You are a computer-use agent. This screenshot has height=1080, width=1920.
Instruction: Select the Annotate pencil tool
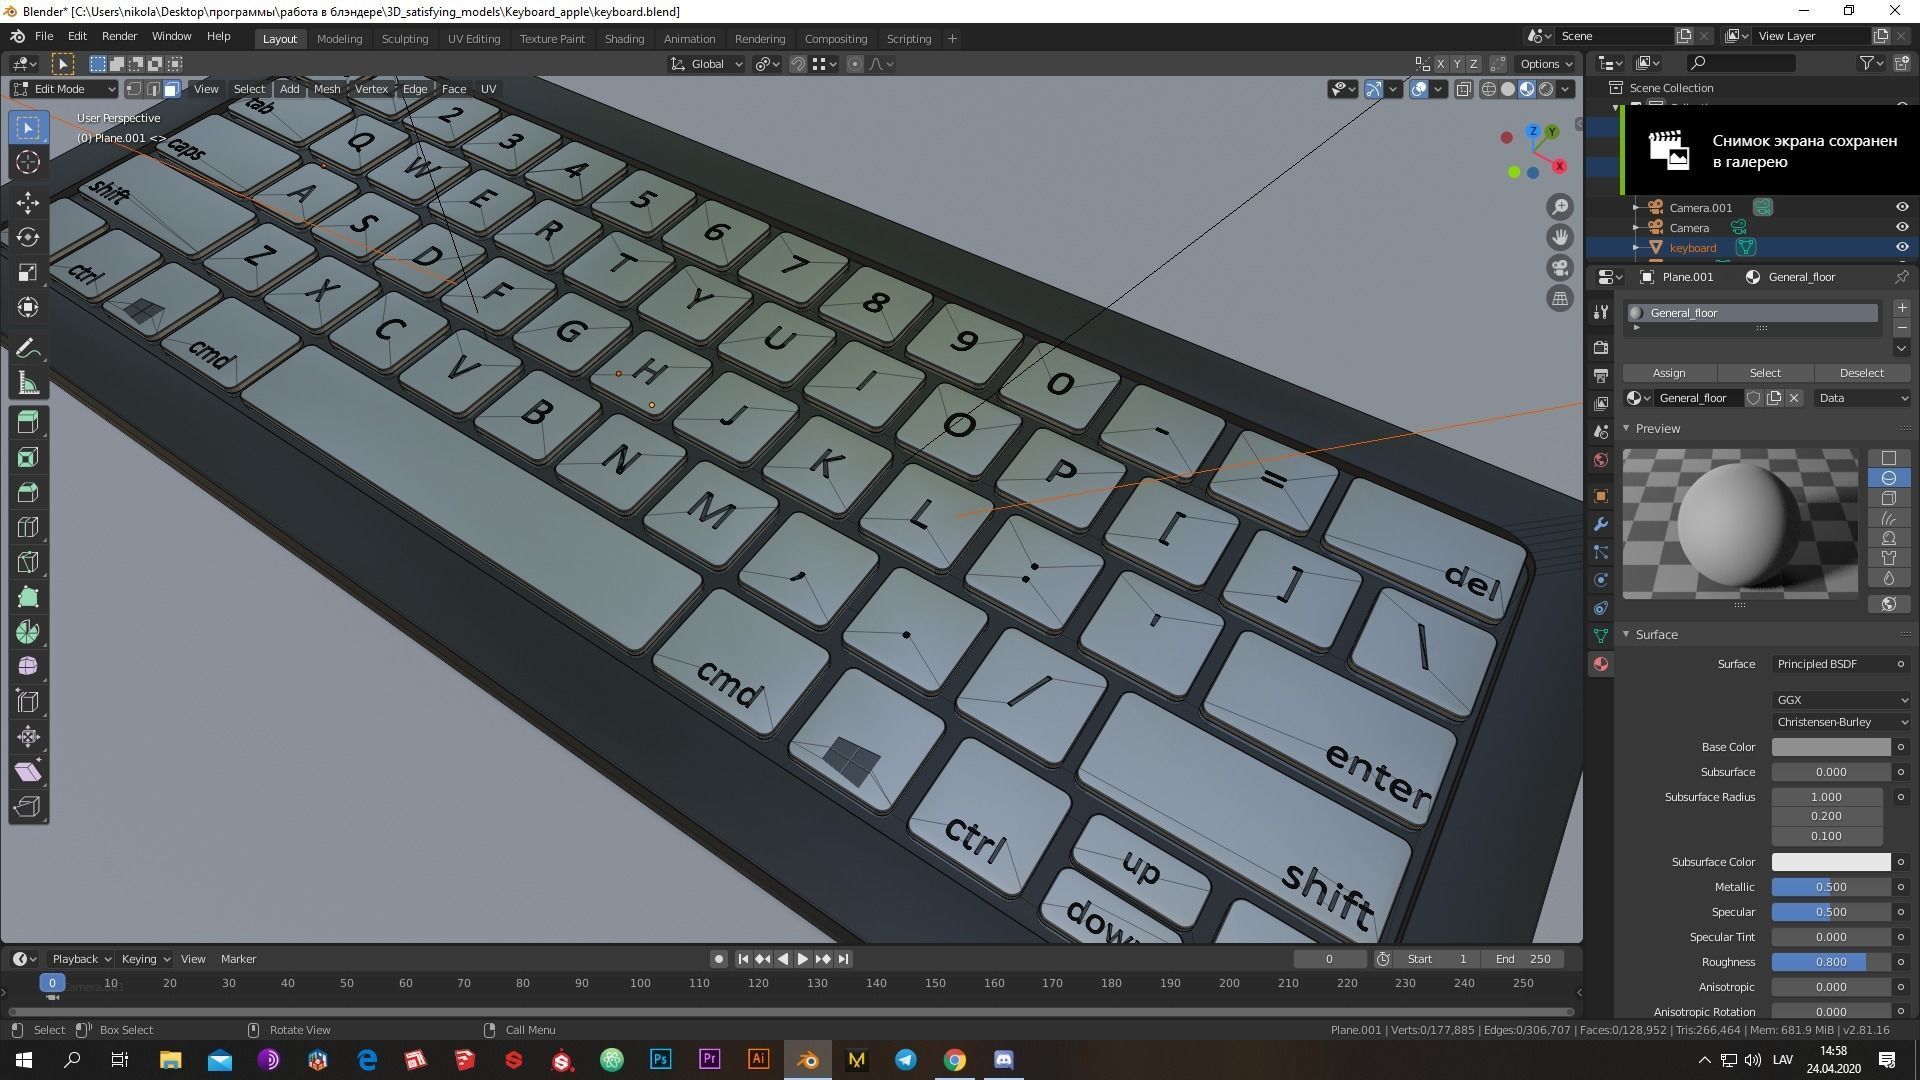pyautogui.click(x=28, y=348)
